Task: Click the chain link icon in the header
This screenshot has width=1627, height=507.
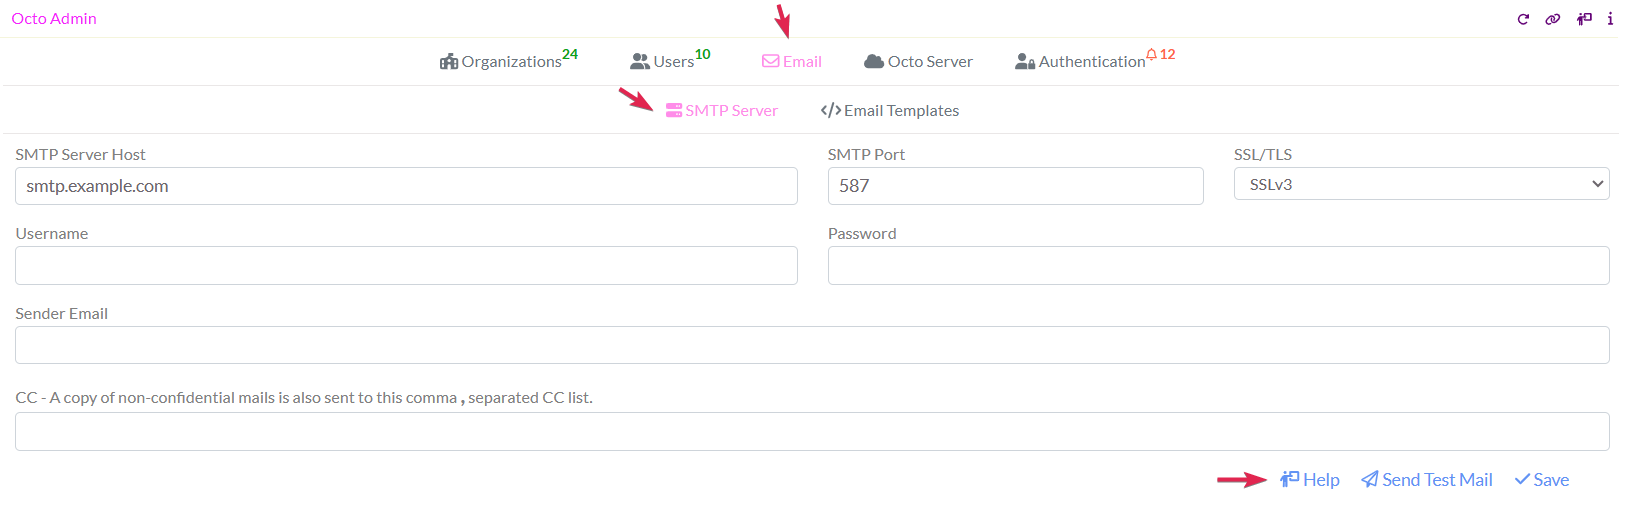Action: [1552, 19]
